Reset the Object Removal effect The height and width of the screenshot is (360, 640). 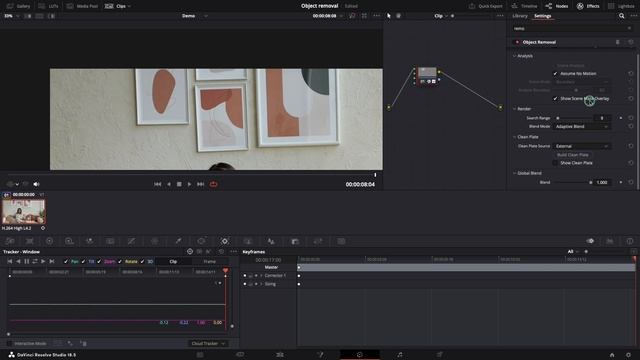click(631, 42)
